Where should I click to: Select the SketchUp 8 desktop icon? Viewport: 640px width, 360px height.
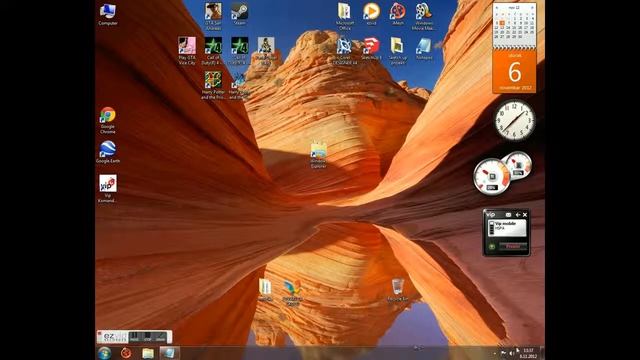click(371, 49)
